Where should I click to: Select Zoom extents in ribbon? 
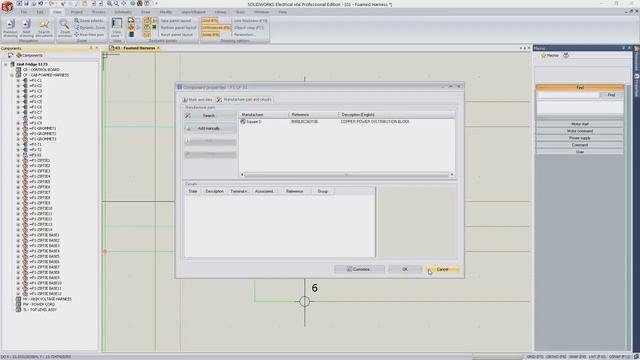tap(89, 20)
